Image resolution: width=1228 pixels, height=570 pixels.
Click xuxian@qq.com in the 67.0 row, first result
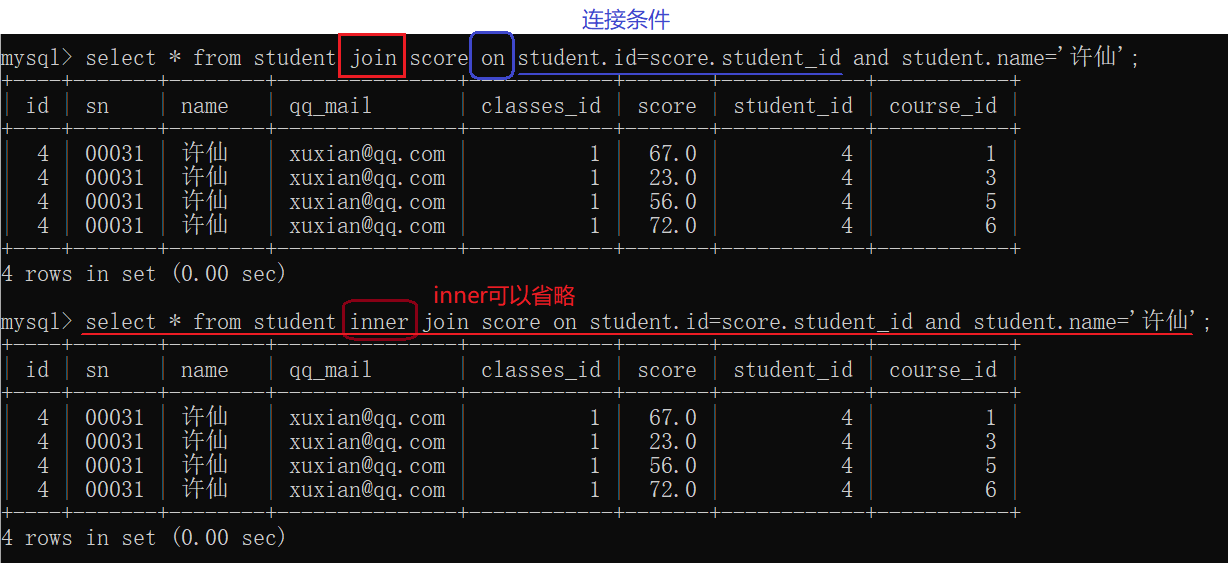(x=367, y=153)
